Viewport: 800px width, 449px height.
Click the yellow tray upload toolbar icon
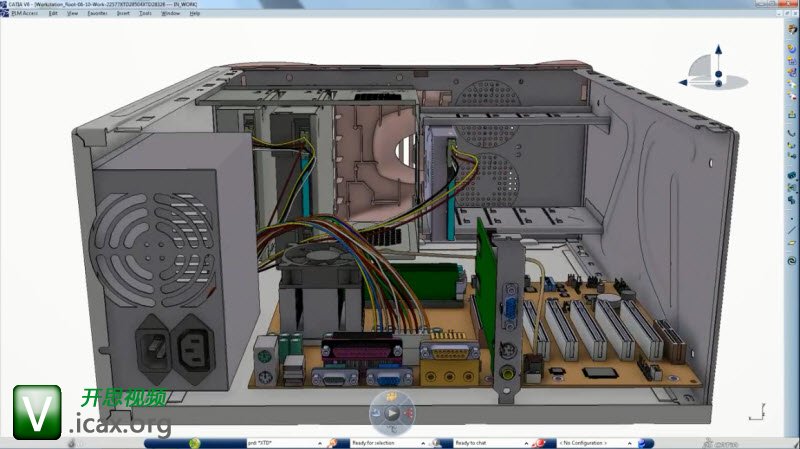click(x=792, y=114)
